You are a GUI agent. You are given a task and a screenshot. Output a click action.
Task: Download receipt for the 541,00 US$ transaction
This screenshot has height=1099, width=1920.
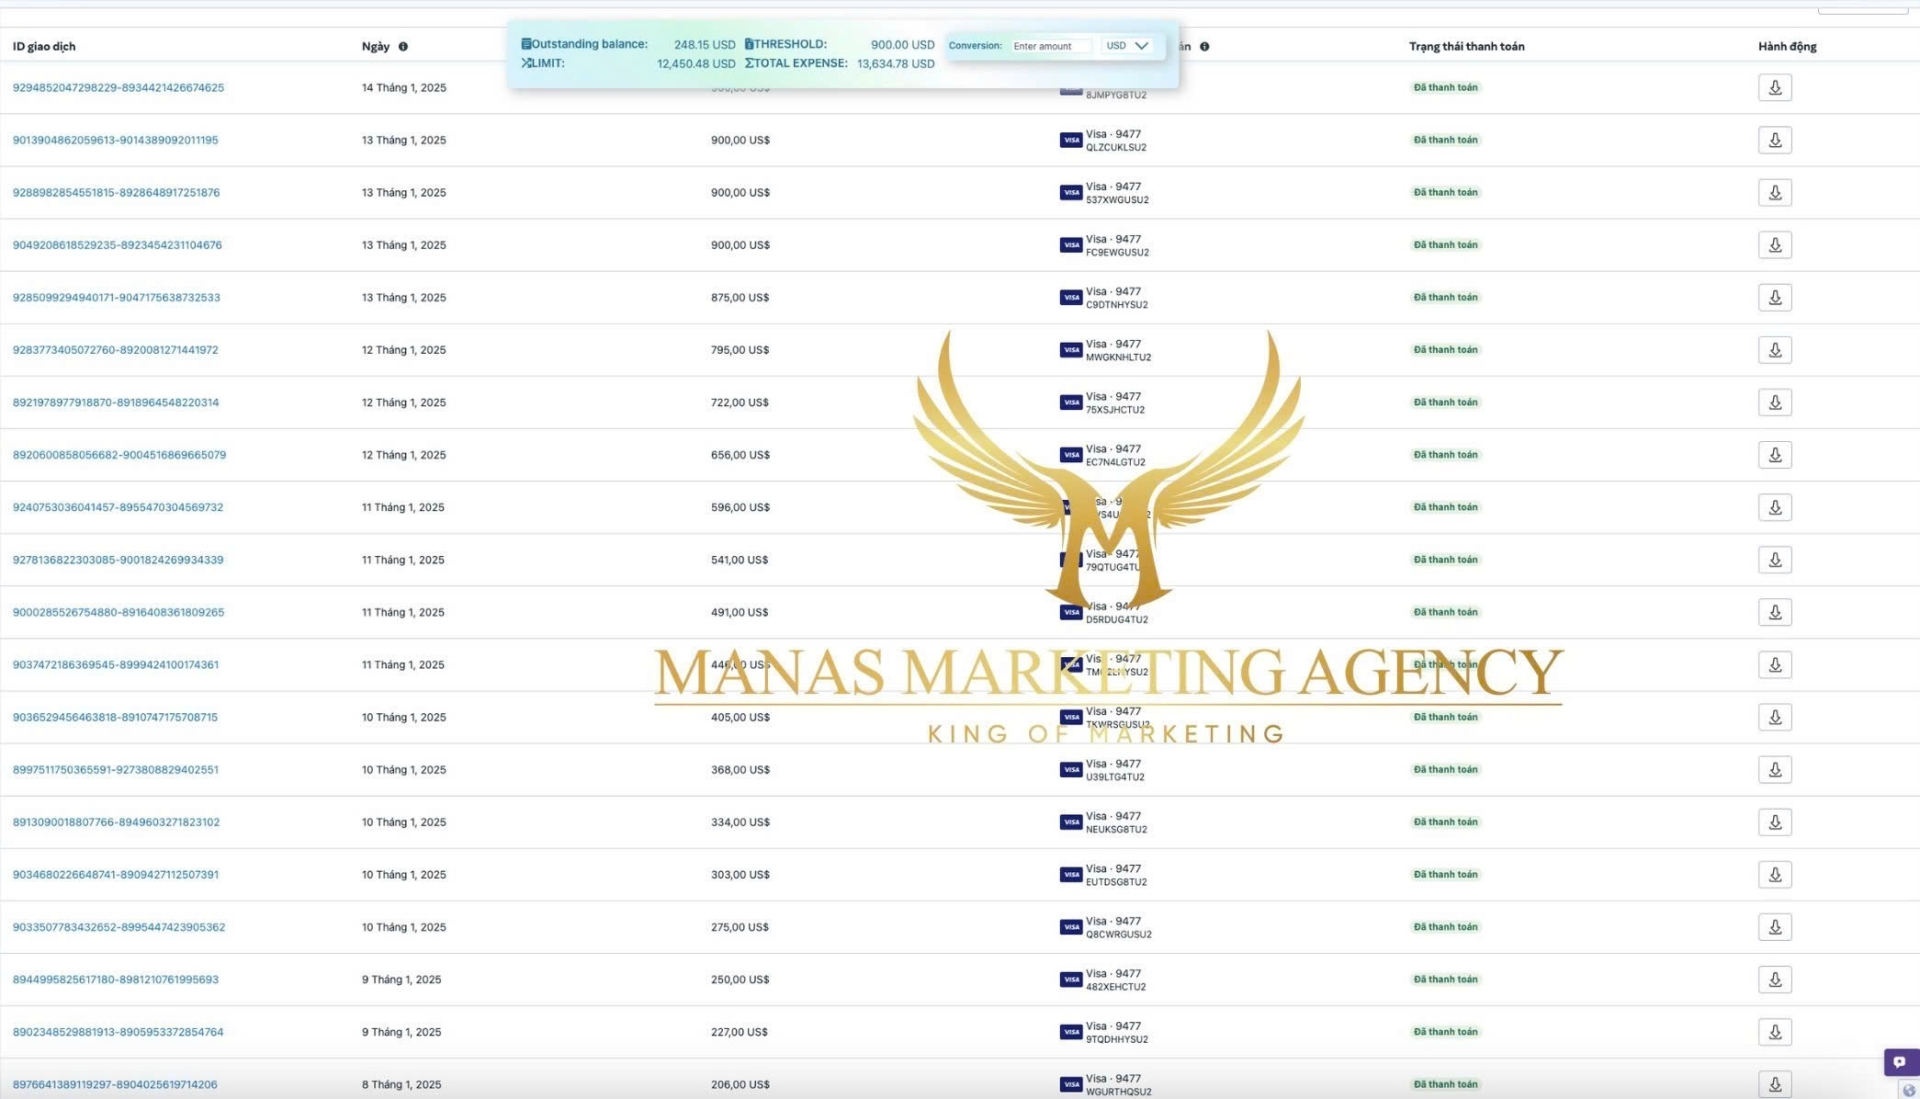coord(1774,560)
